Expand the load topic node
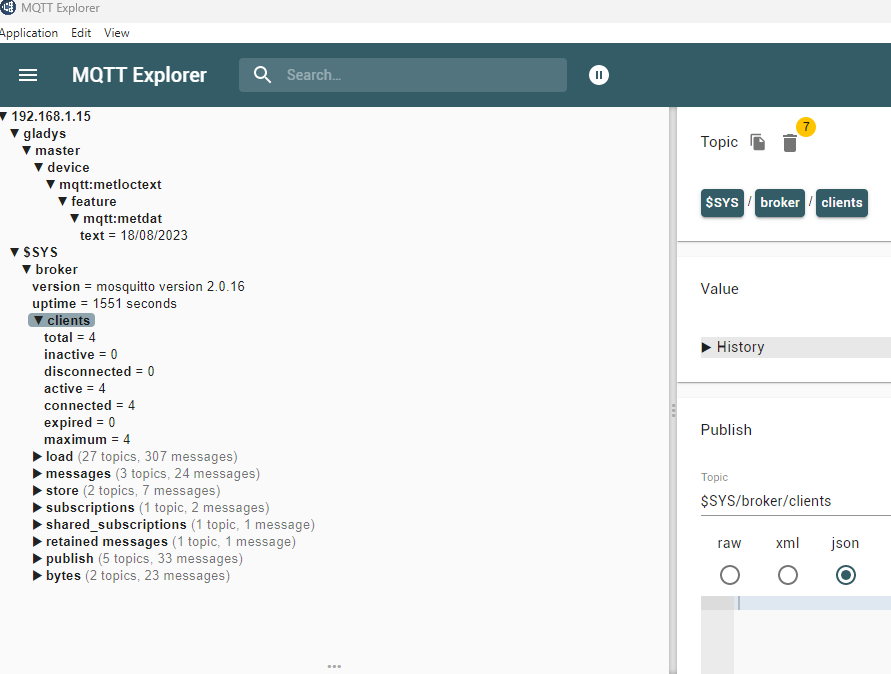Image resolution: width=891 pixels, height=674 pixels. coord(38,457)
